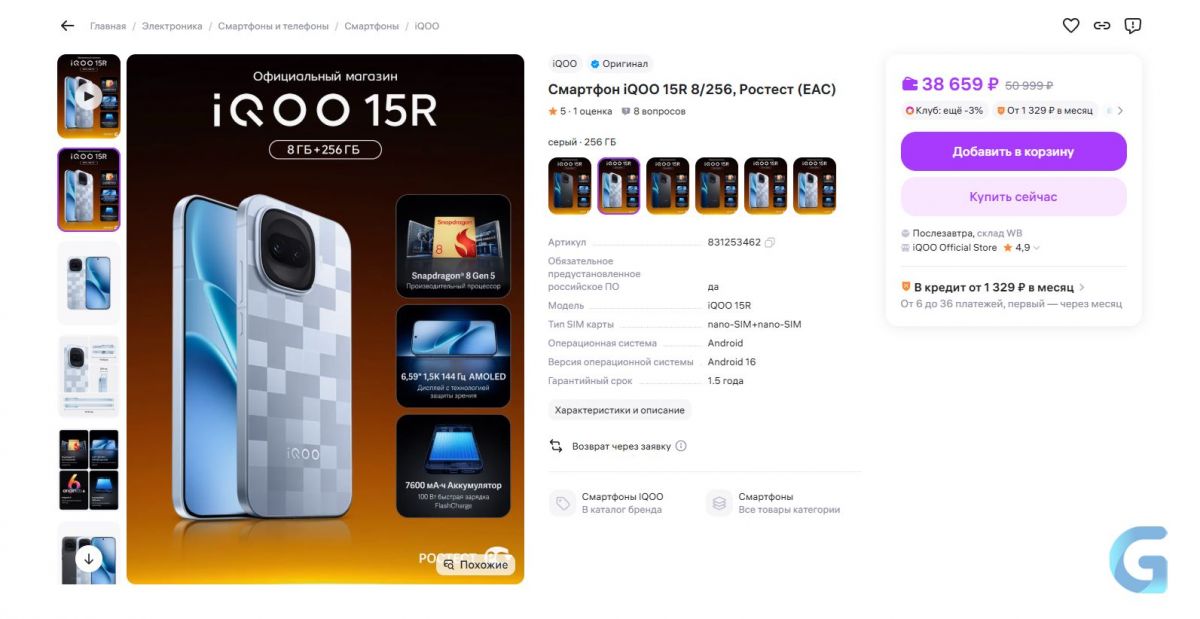Copy the article number 831253462 icon
The height and width of the screenshot is (619, 1200).
click(x=770, y=242)
